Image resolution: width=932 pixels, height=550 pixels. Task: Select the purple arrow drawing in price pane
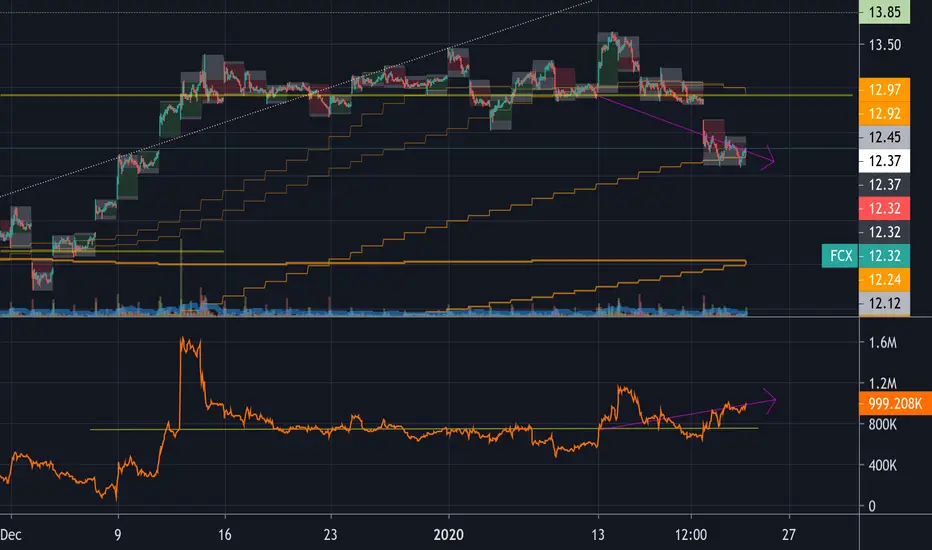[x=685, y=128]
